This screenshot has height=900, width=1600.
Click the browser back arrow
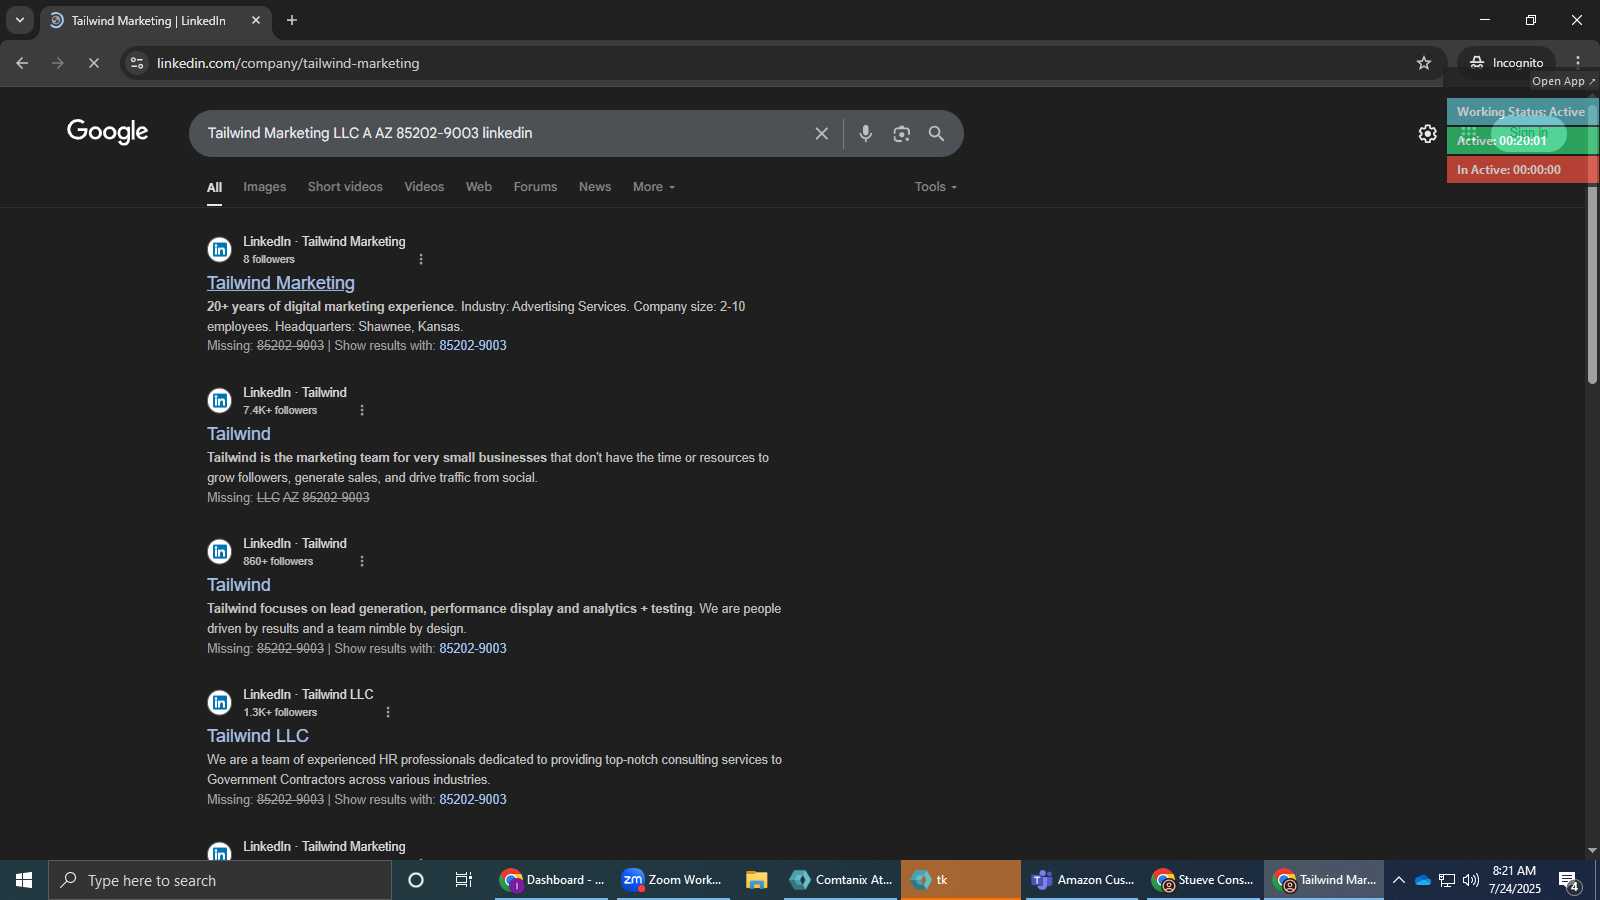[22, 63]
